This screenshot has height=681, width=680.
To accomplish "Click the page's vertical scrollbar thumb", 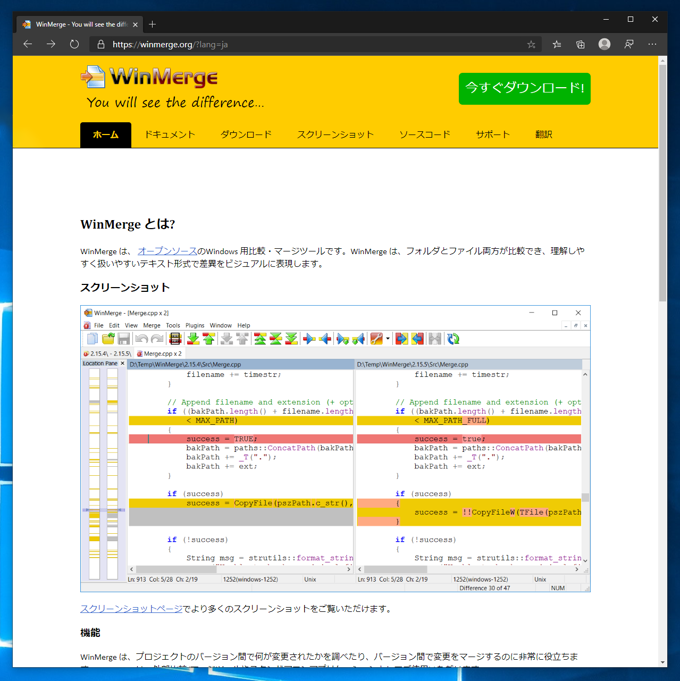I will pos(662,182).
